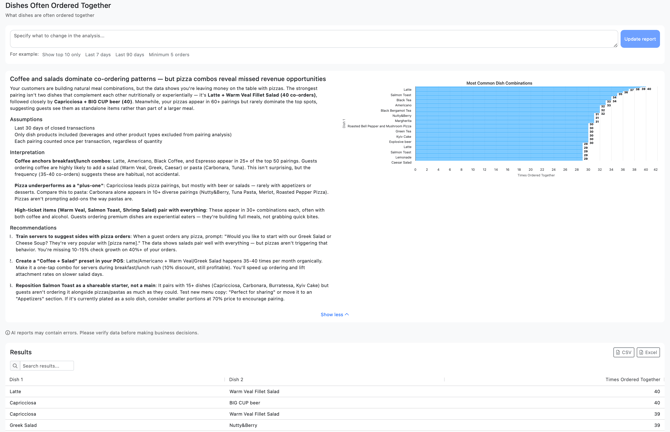This screenshot has height=432, width=670.
Task: Collapse the report with Show less
Action: click(x=334, y=314)
